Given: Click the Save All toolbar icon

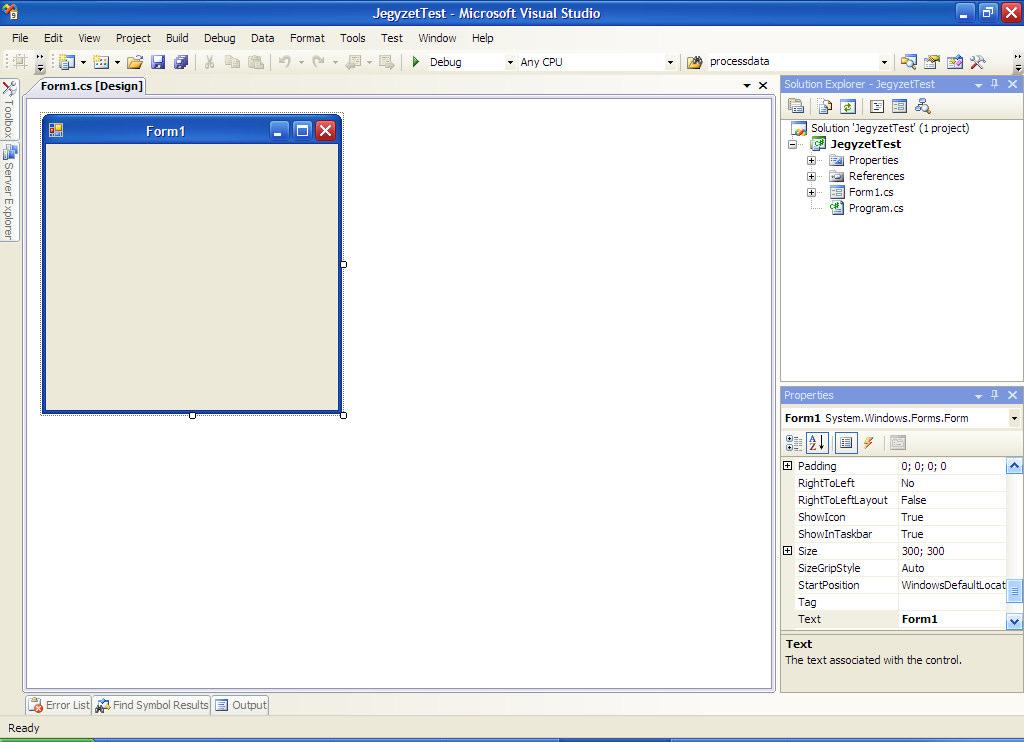Looking at the screenshot, I should click(180, 62).
